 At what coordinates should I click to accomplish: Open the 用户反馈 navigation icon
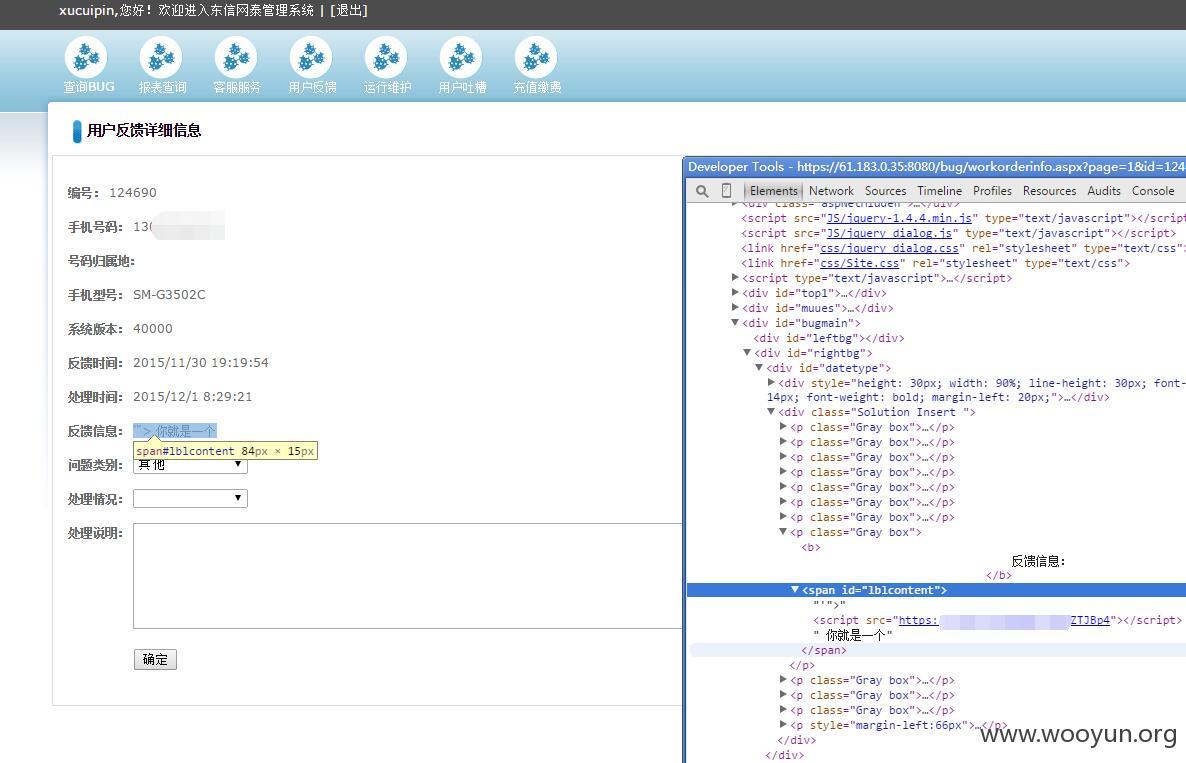click(x=311, y=57)
